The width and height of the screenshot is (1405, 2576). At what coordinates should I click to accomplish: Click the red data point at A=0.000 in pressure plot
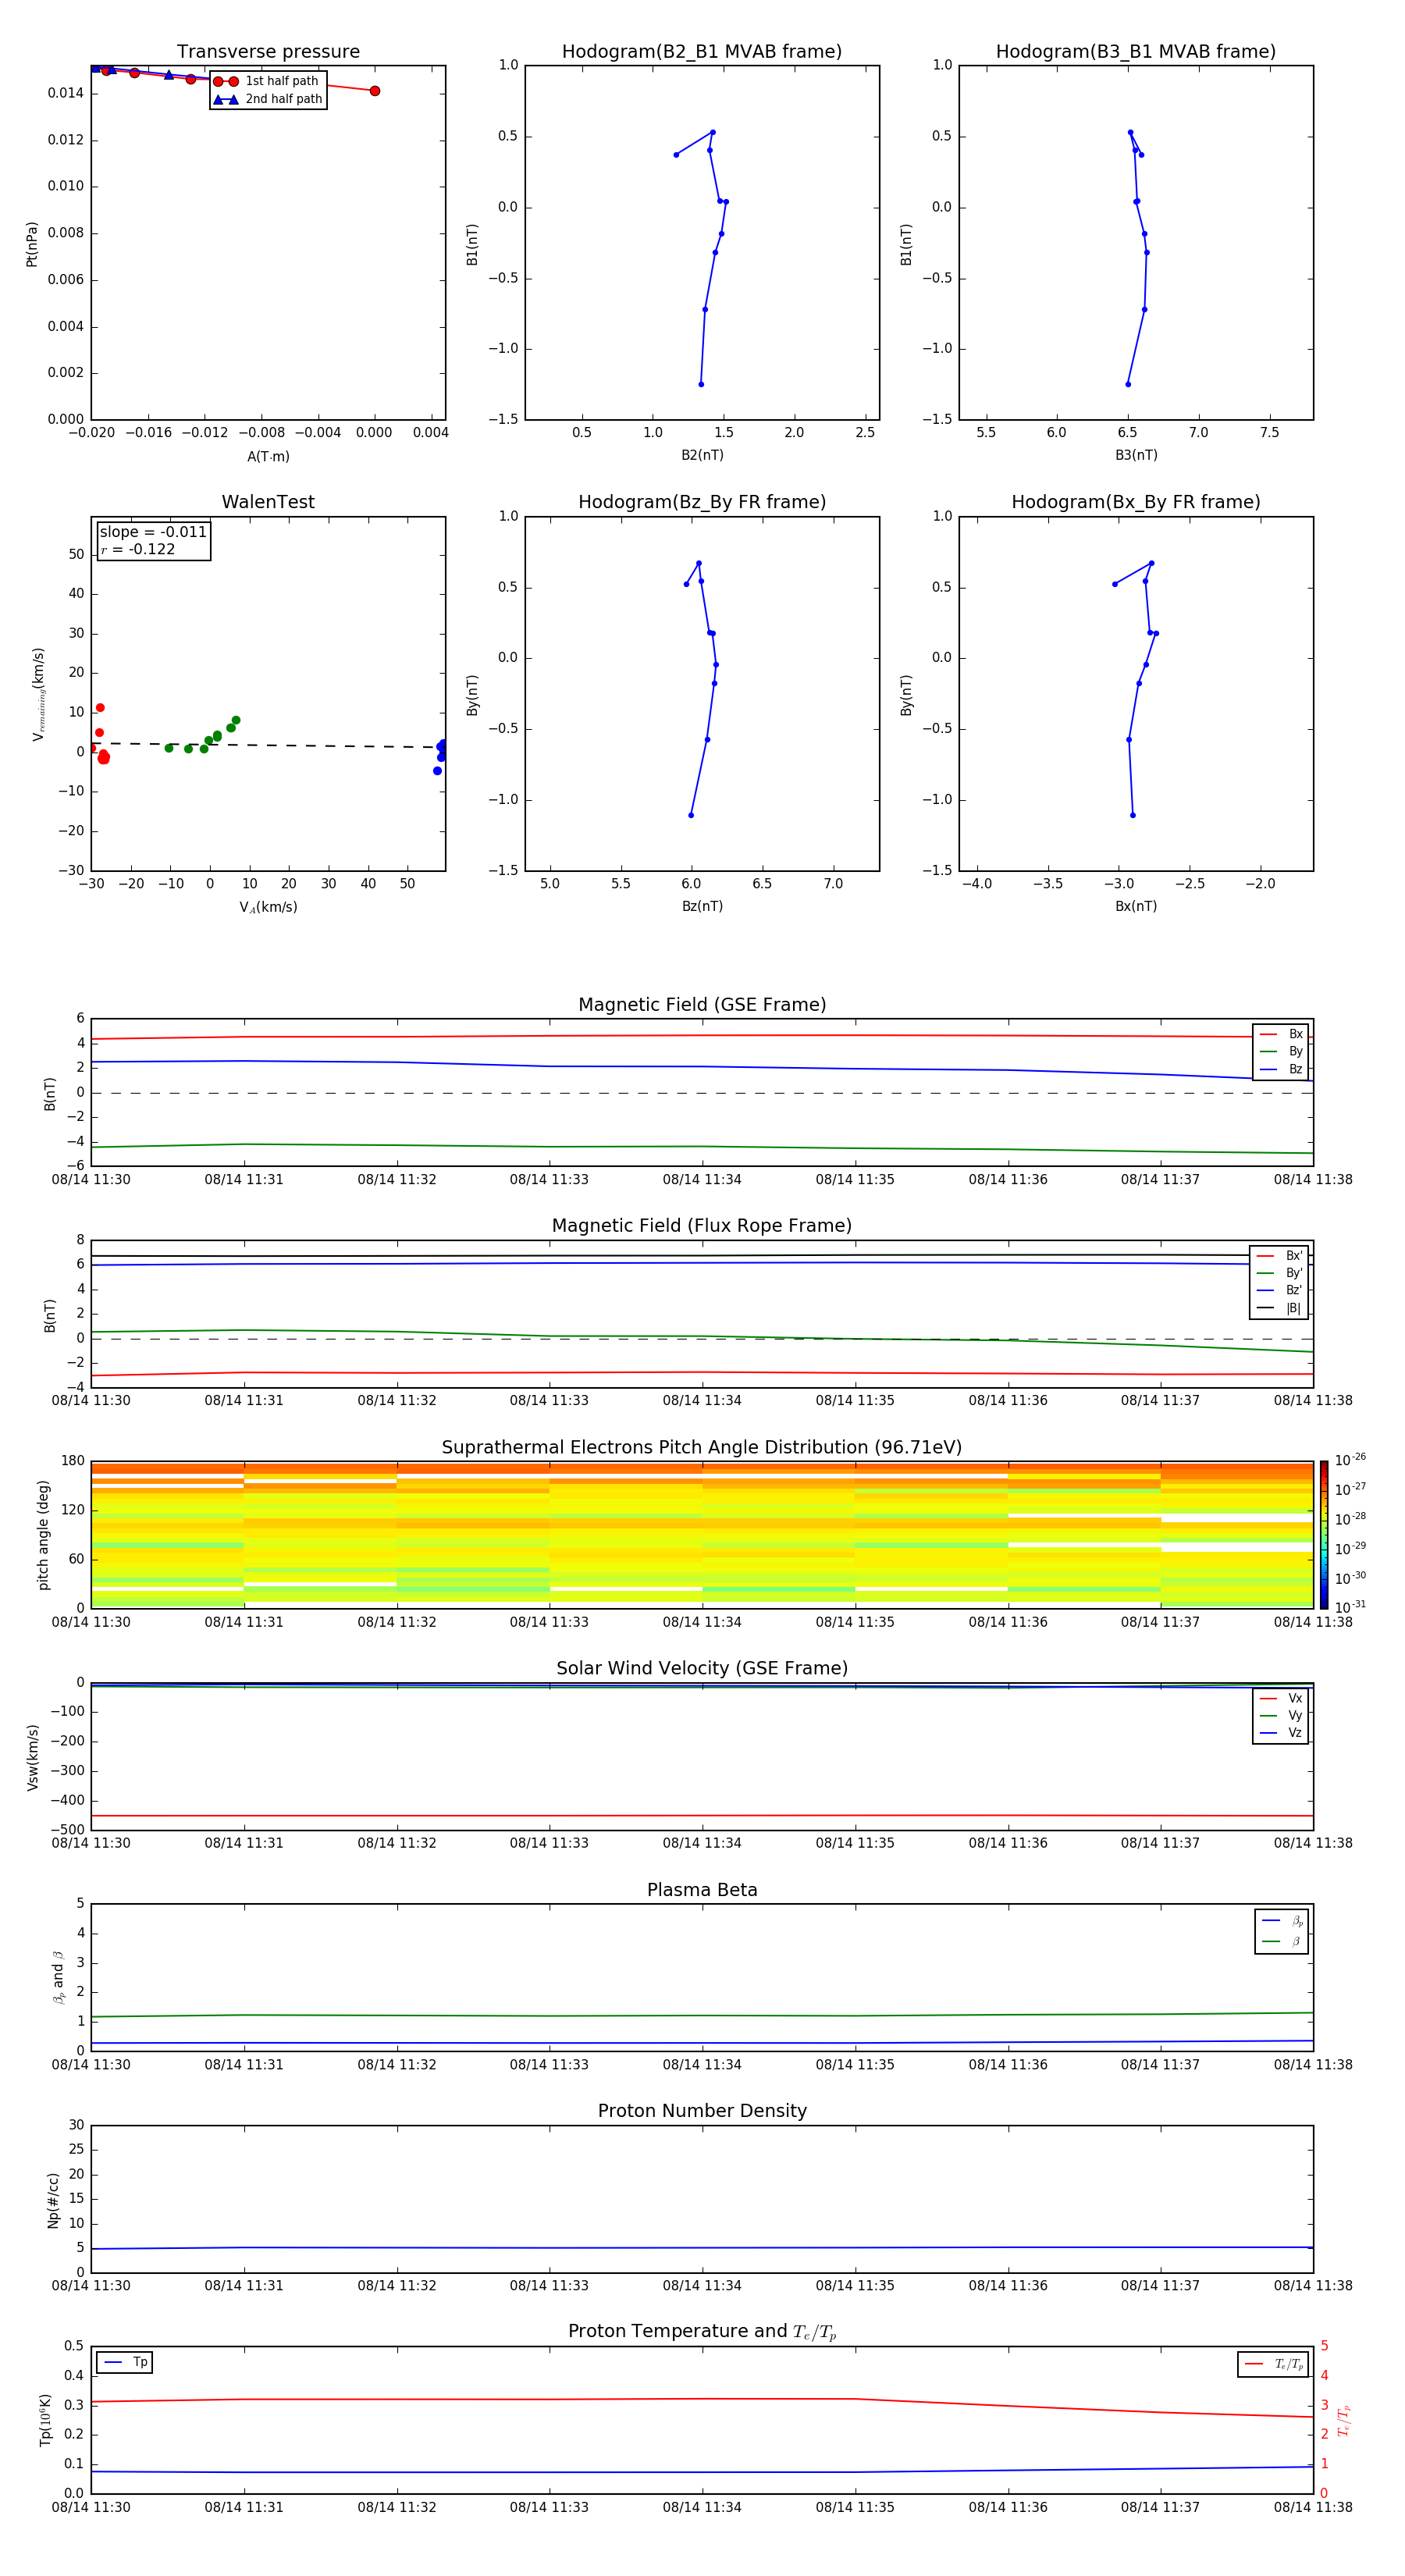click(x=375, y=91)
